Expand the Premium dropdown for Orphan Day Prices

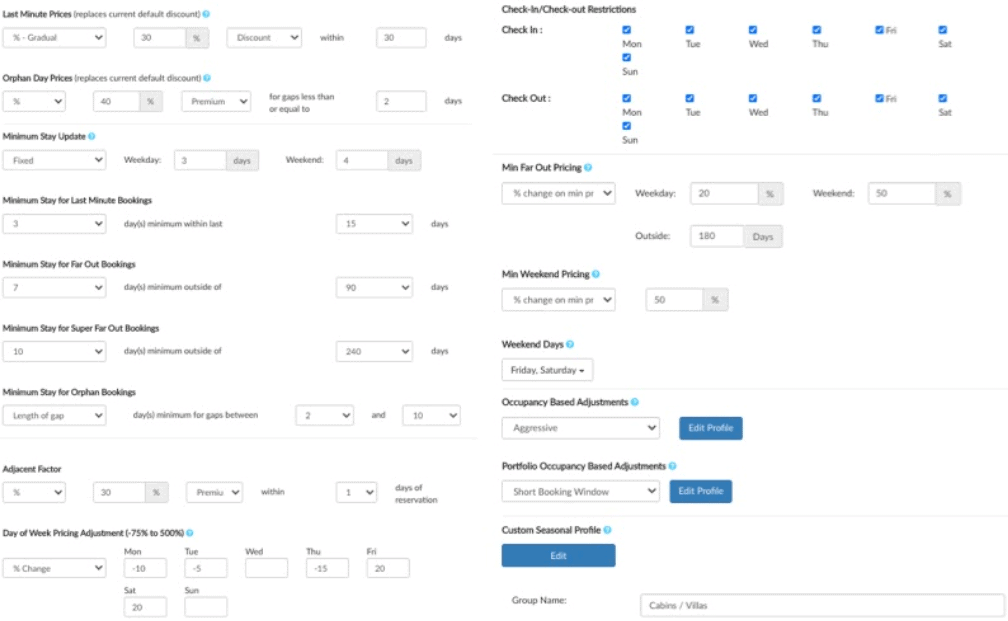click(x=216, y=101)
